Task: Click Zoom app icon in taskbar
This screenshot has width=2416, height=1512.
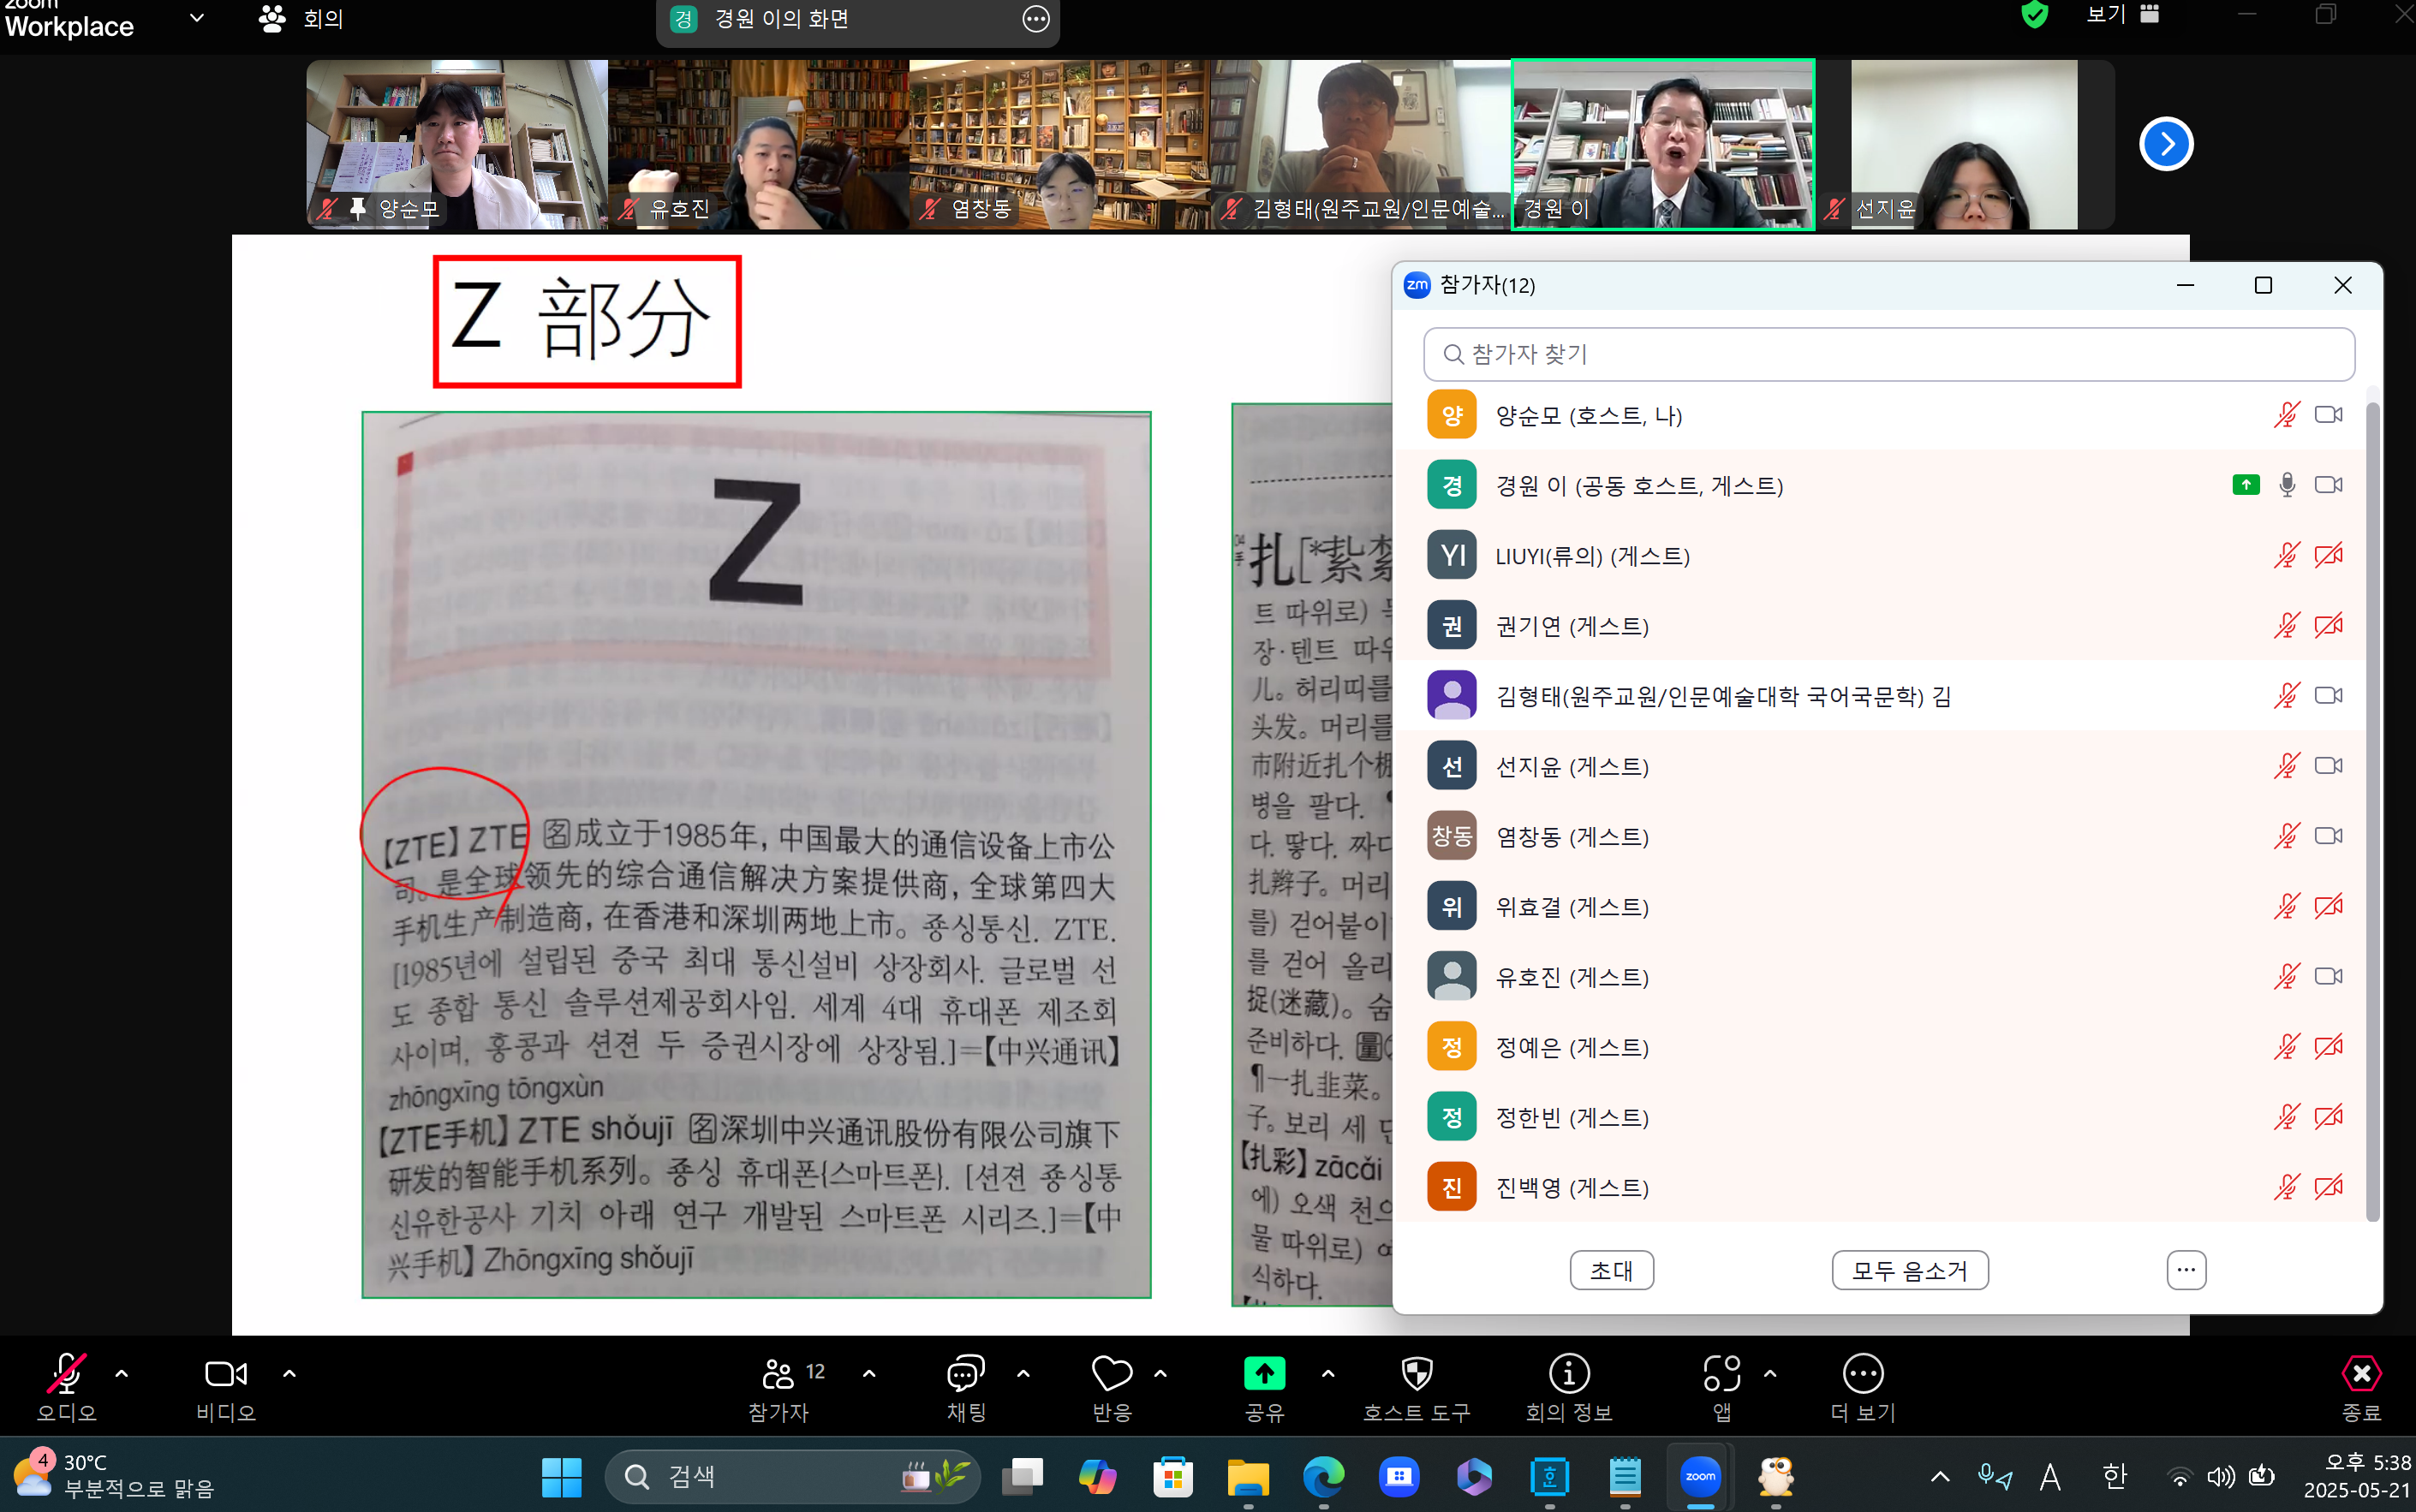Action: 1700,1477
